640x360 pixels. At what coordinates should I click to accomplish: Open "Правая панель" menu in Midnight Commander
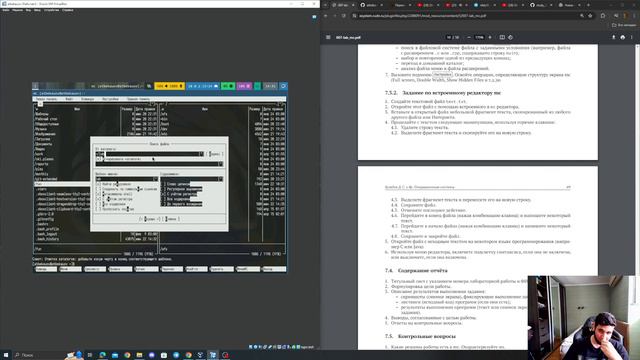point(138,99)
